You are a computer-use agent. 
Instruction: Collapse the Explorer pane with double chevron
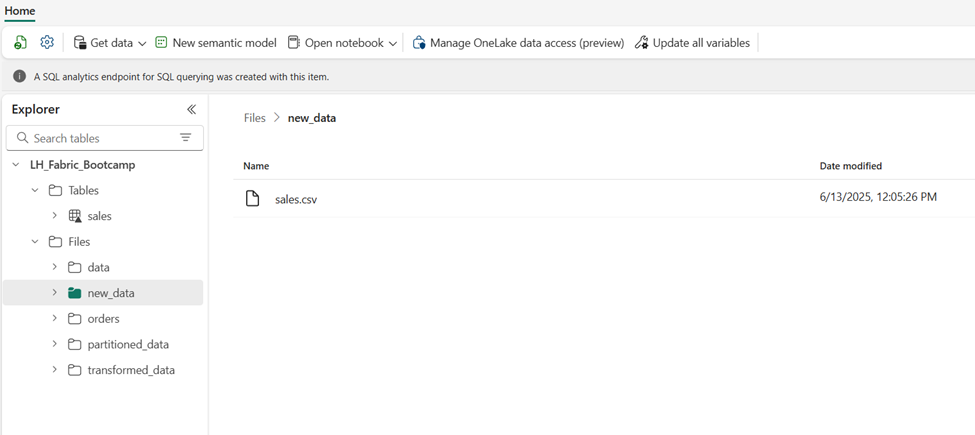click(x=191, y=109)
